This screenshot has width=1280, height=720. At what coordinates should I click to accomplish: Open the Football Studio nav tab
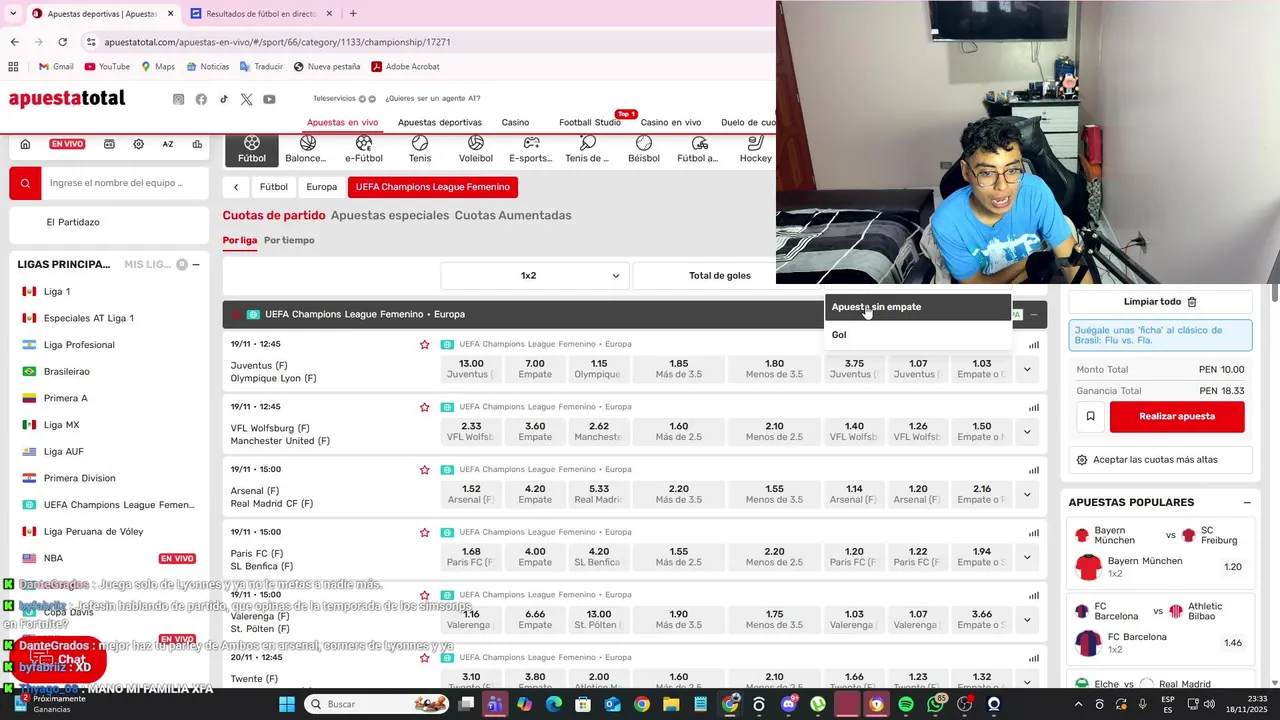(x=590, y=122)
